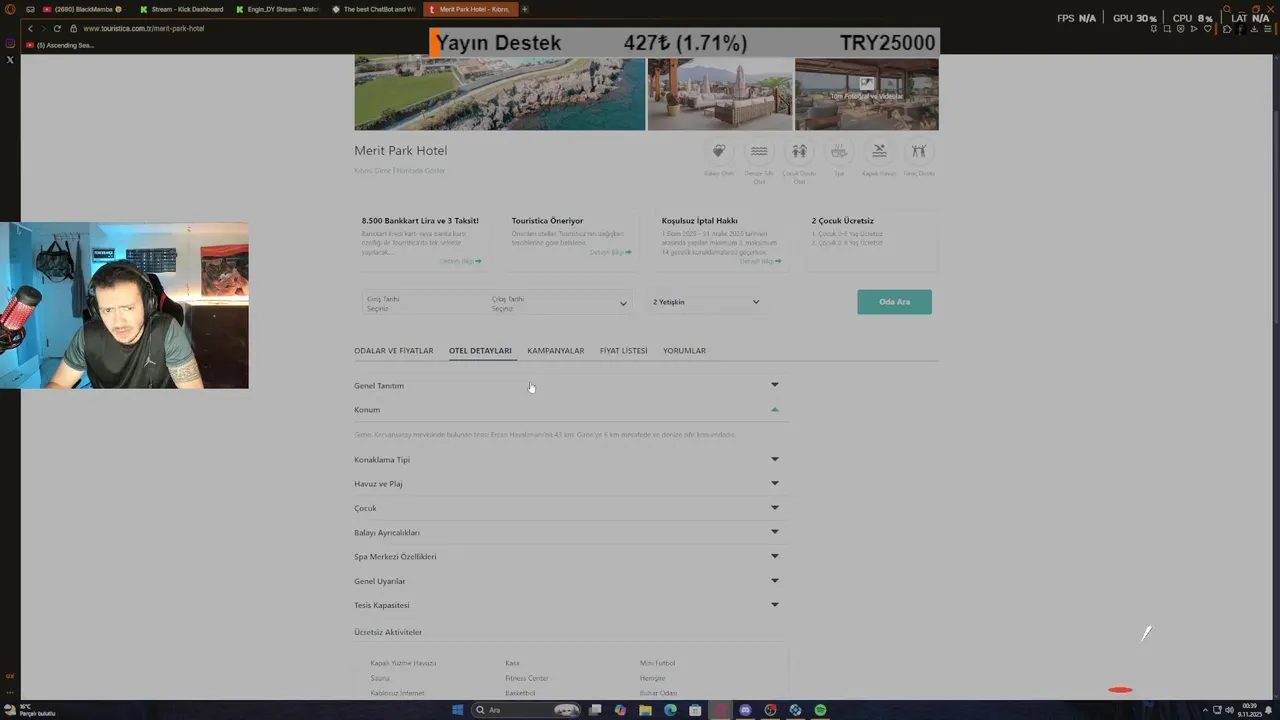Click the Windows Start button
The height and width of the screenshot is (720, 1280).
click(x=457, y=710)
